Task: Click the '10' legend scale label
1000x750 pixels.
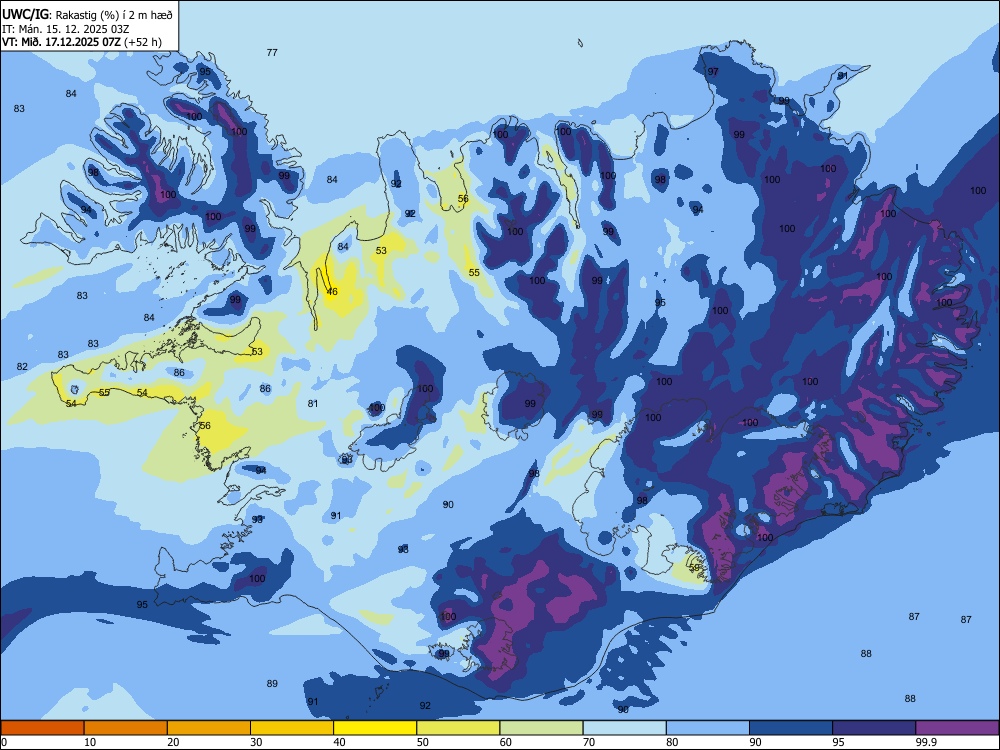Action: pos(90,742)
